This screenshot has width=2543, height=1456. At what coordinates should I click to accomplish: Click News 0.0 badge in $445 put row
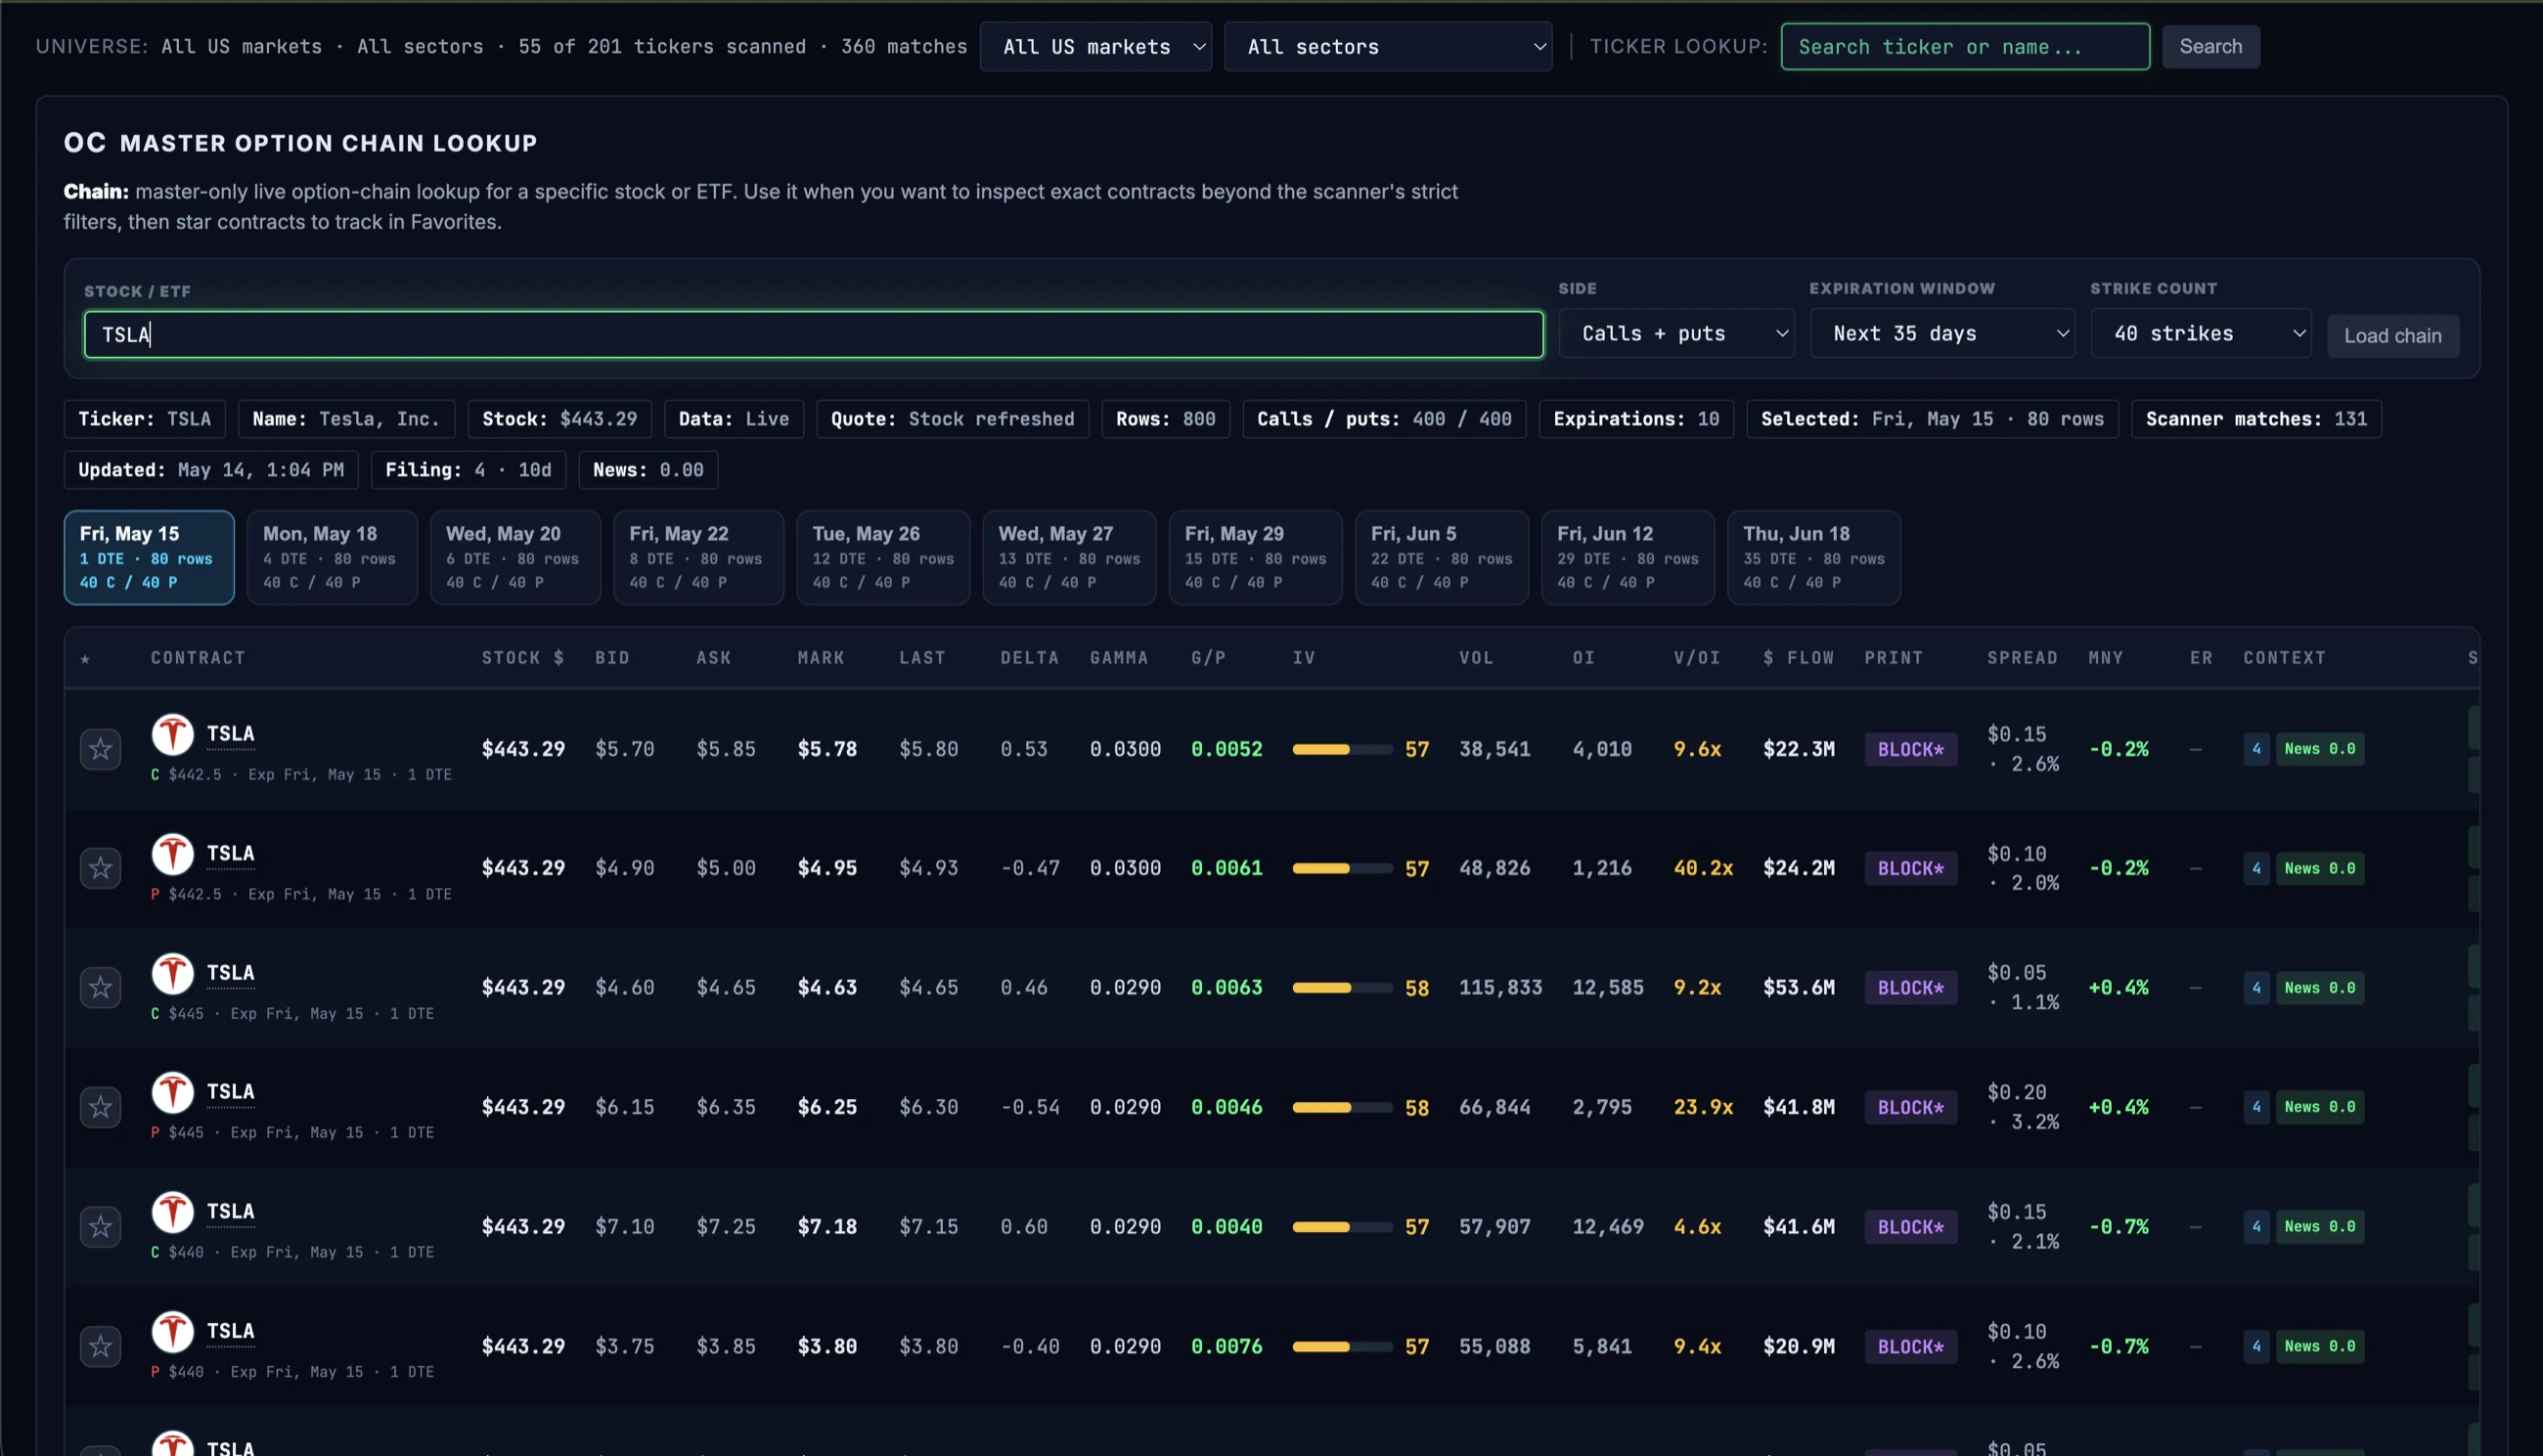tap(2320, 1107)
